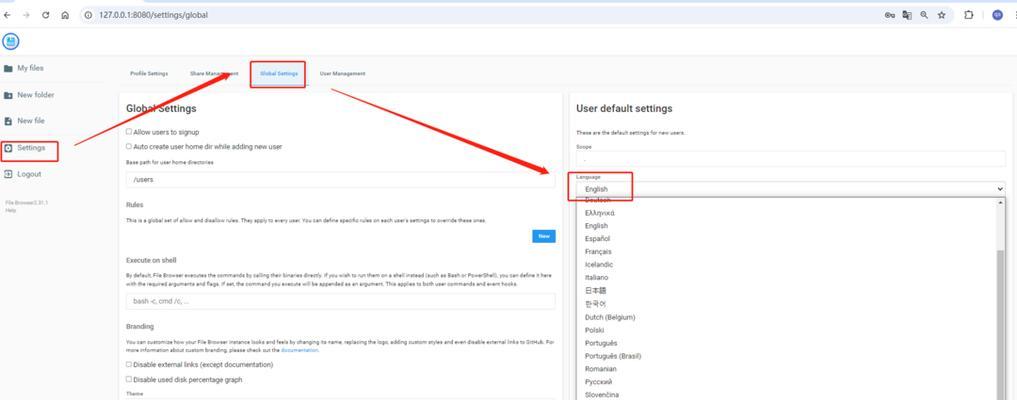
Task: Select 한국어 language option
Action: [786, 303]
